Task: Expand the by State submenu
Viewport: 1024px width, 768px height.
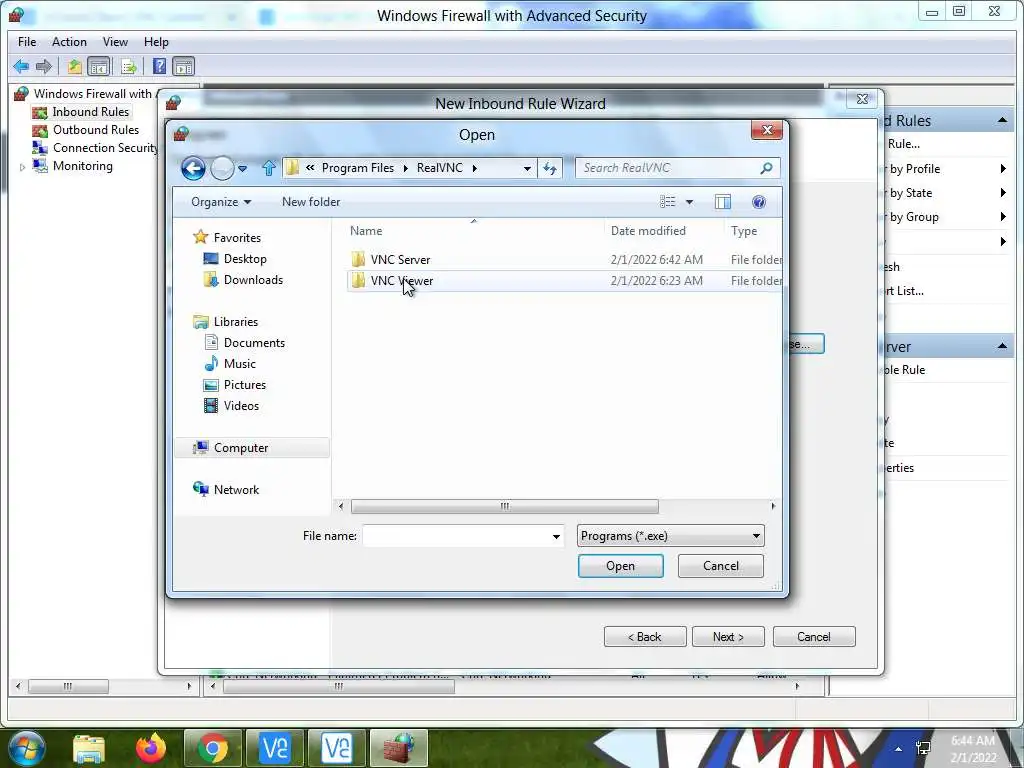Action: [x=1003, y=193]
